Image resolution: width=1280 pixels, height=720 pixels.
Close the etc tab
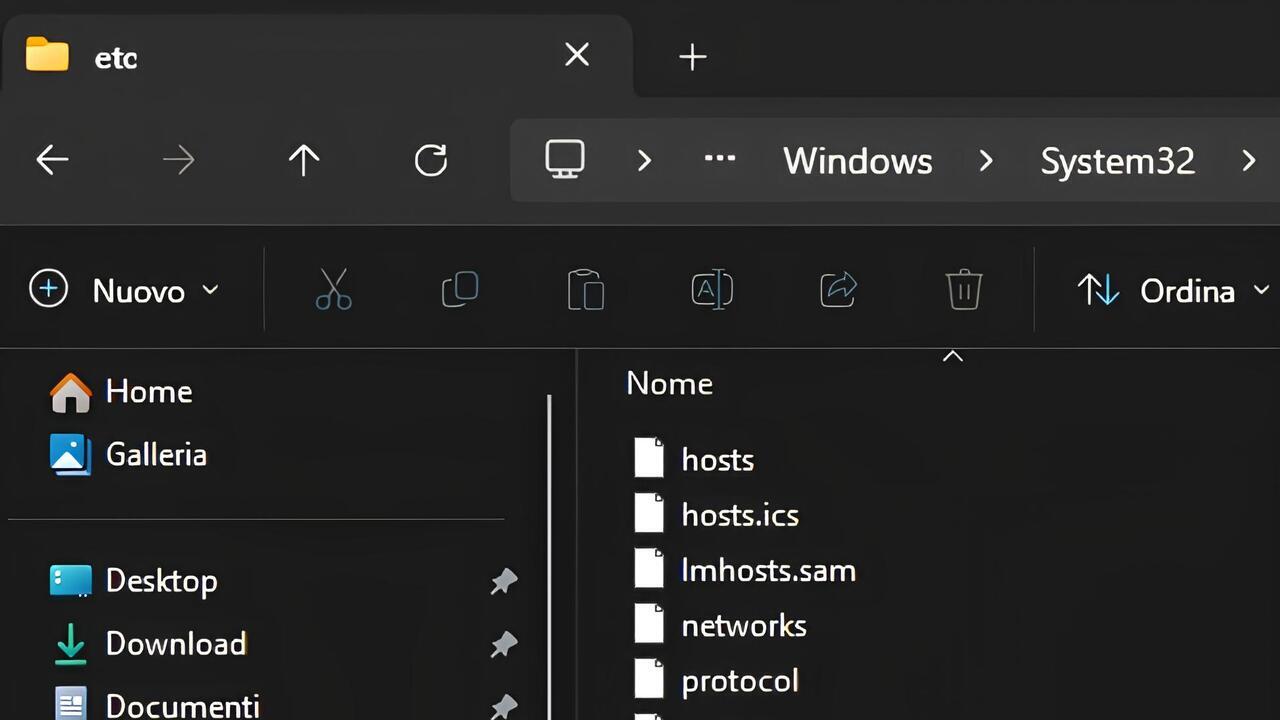click(577, 55)
